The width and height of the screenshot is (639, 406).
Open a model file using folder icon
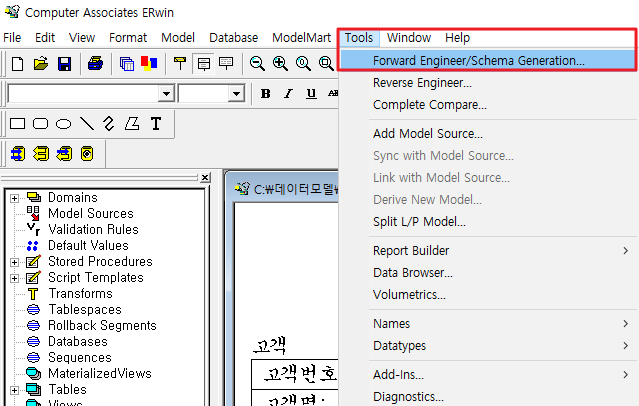pyautogui.click(x=41, y=64)
